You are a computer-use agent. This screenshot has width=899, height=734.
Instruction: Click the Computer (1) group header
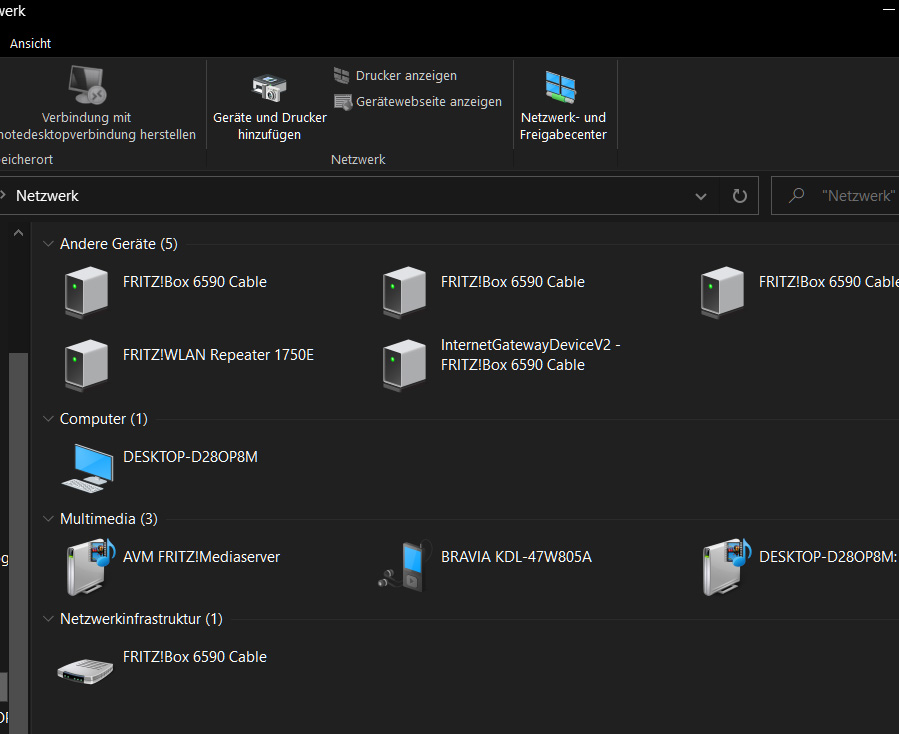coord(104,419)
